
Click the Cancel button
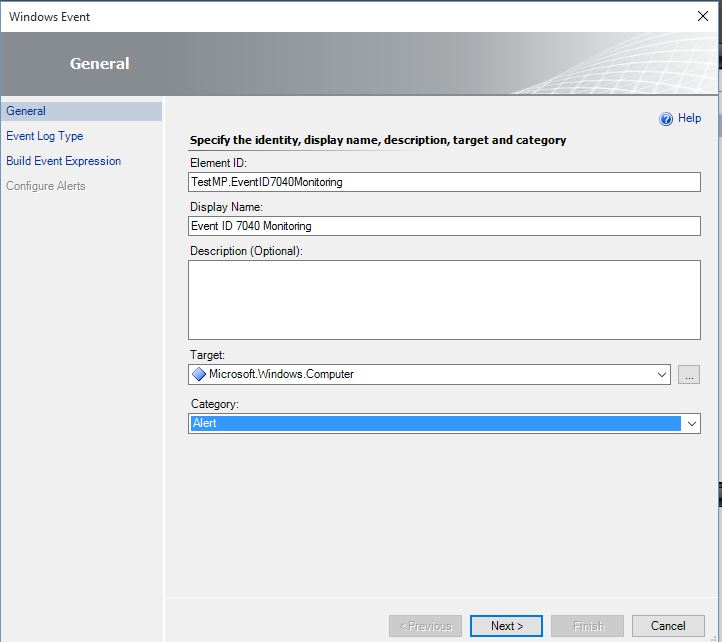[x=668, y=626]
